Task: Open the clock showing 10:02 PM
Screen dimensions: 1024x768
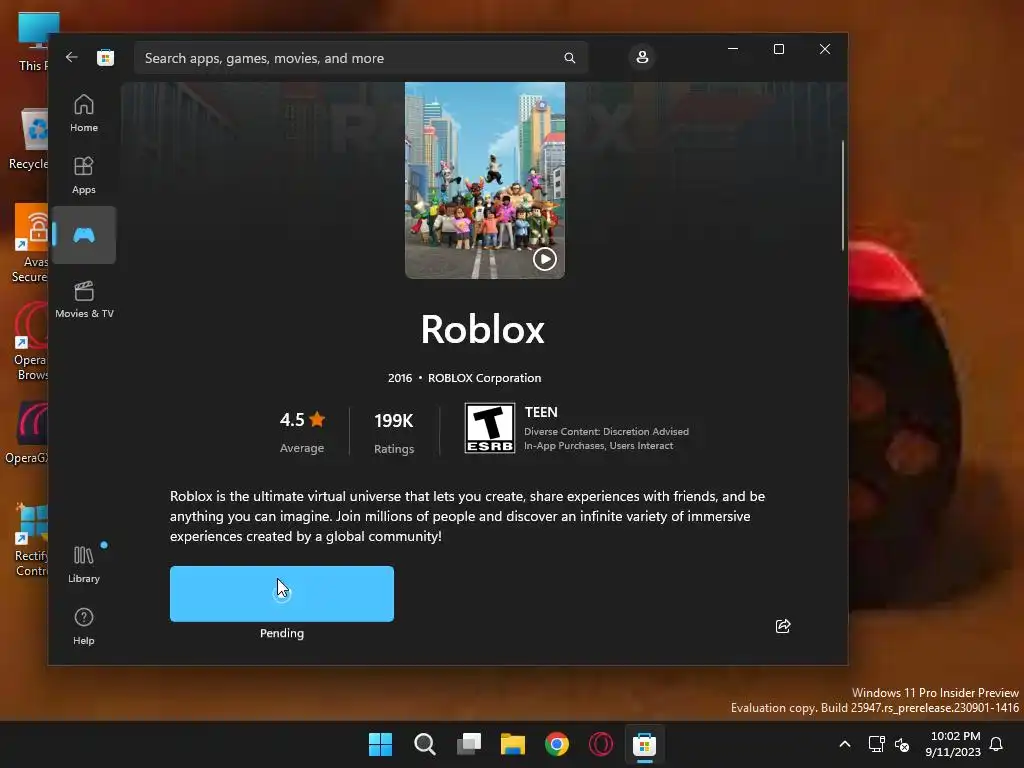Action: [953, 744]
